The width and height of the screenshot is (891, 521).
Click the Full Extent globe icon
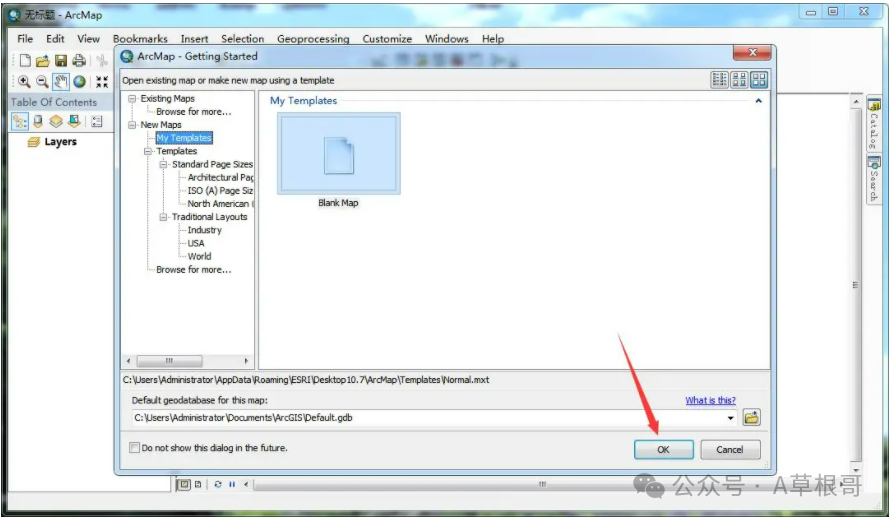[x=80, y=82]
